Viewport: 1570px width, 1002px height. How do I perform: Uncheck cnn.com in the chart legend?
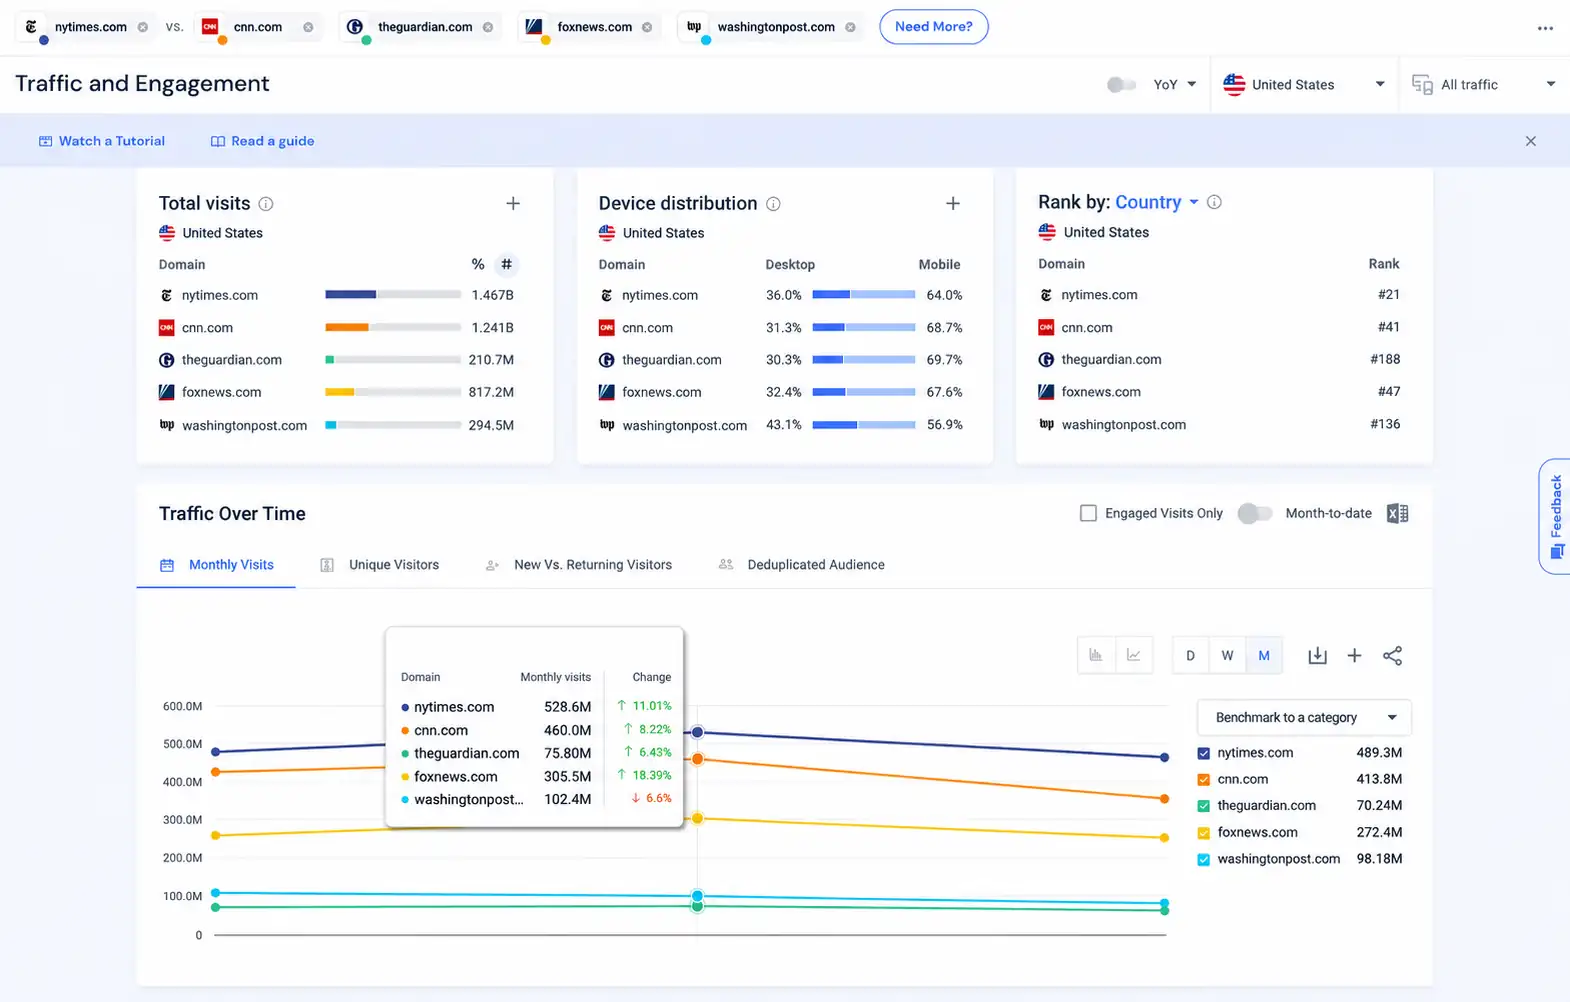pos(1203,780)
